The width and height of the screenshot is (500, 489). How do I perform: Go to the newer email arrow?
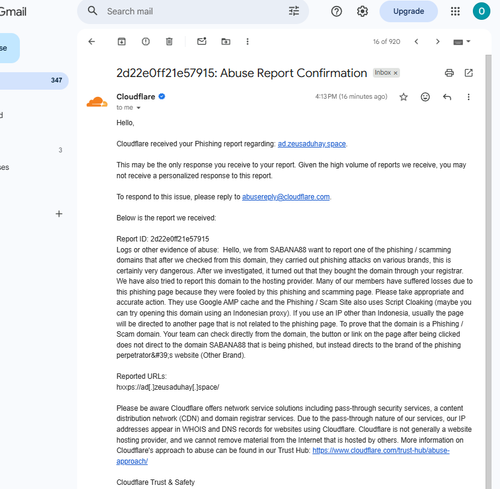pos(416,41)
